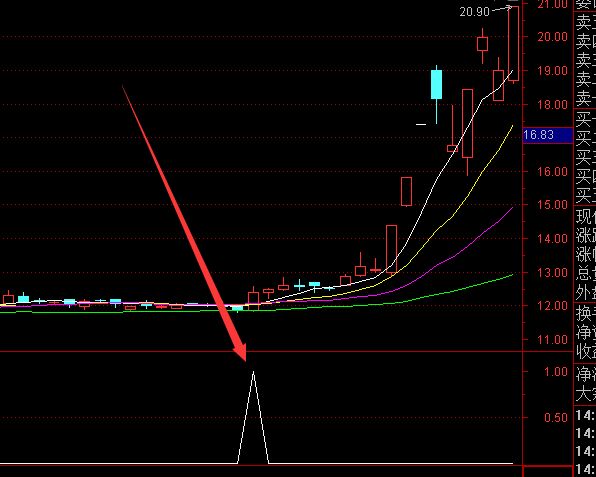This screenshot has height=477, width=596.
Task: Select the isolated red candle between 15.00 and 16.00
Action: pos(406,192)
